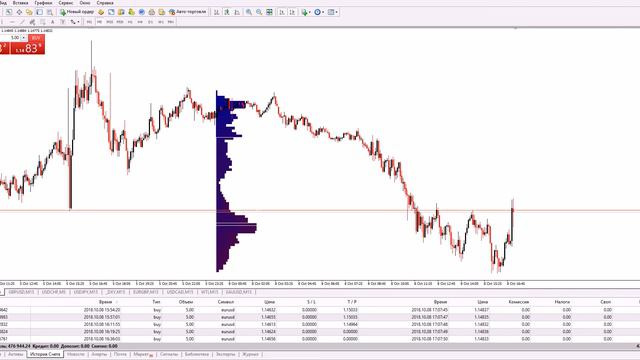This screenshot has height=360, width=640.
Task: Select the D1 timeframe button
Action: pos(151,22)
